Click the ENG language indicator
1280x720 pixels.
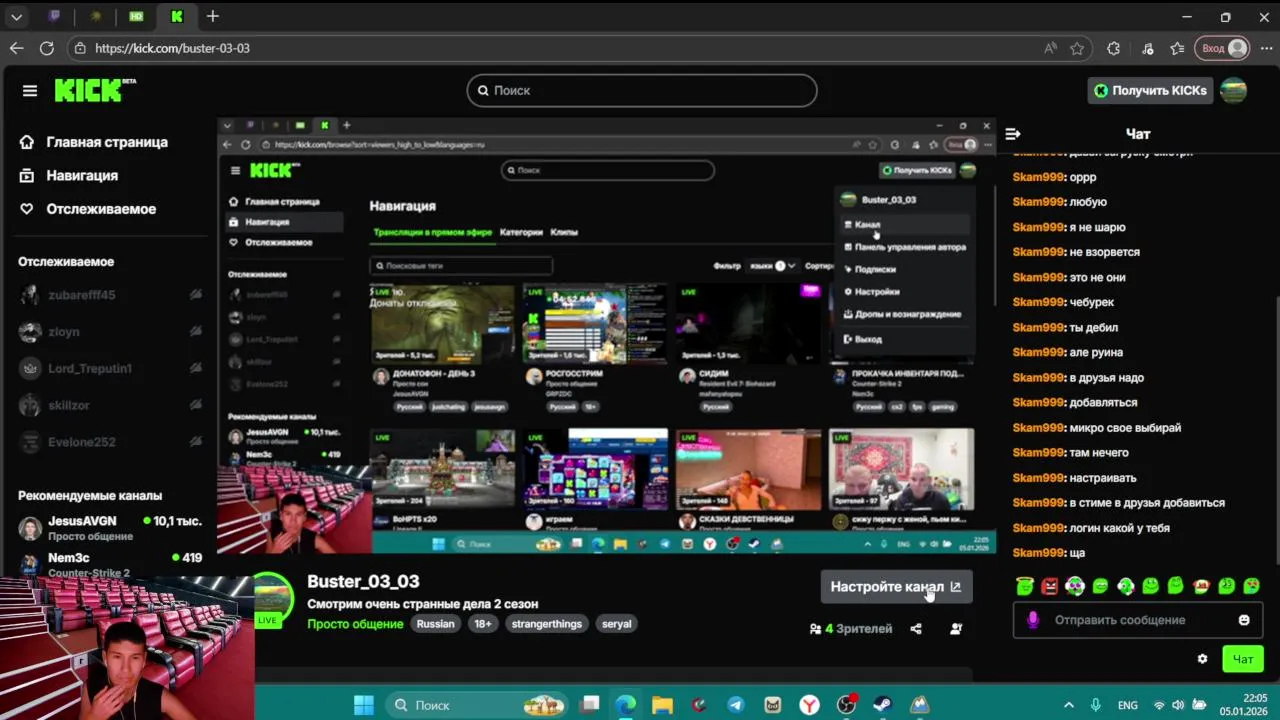click(1127, 705)
